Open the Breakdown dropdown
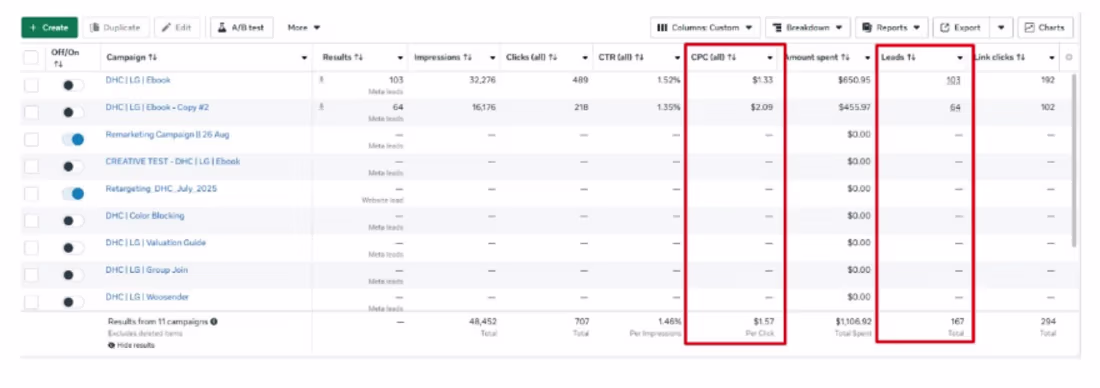 pos(808,27)
